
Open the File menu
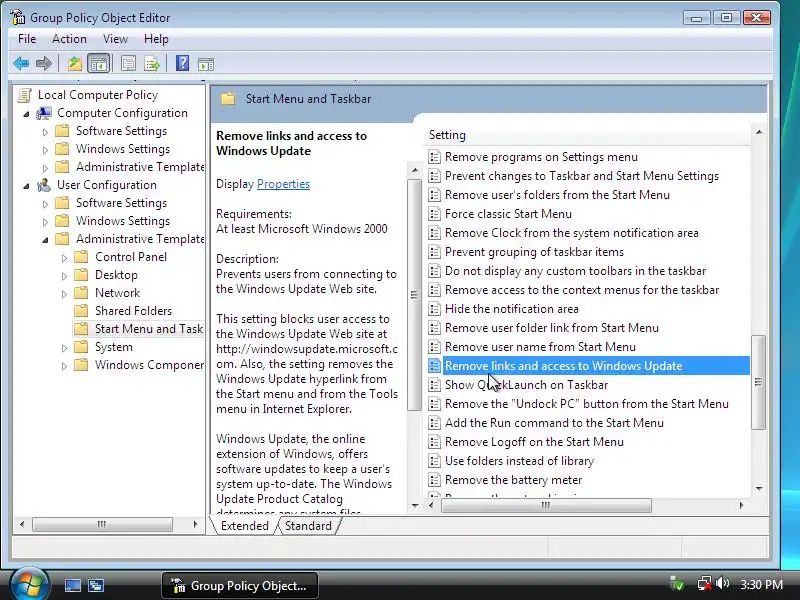coord(27,39)
